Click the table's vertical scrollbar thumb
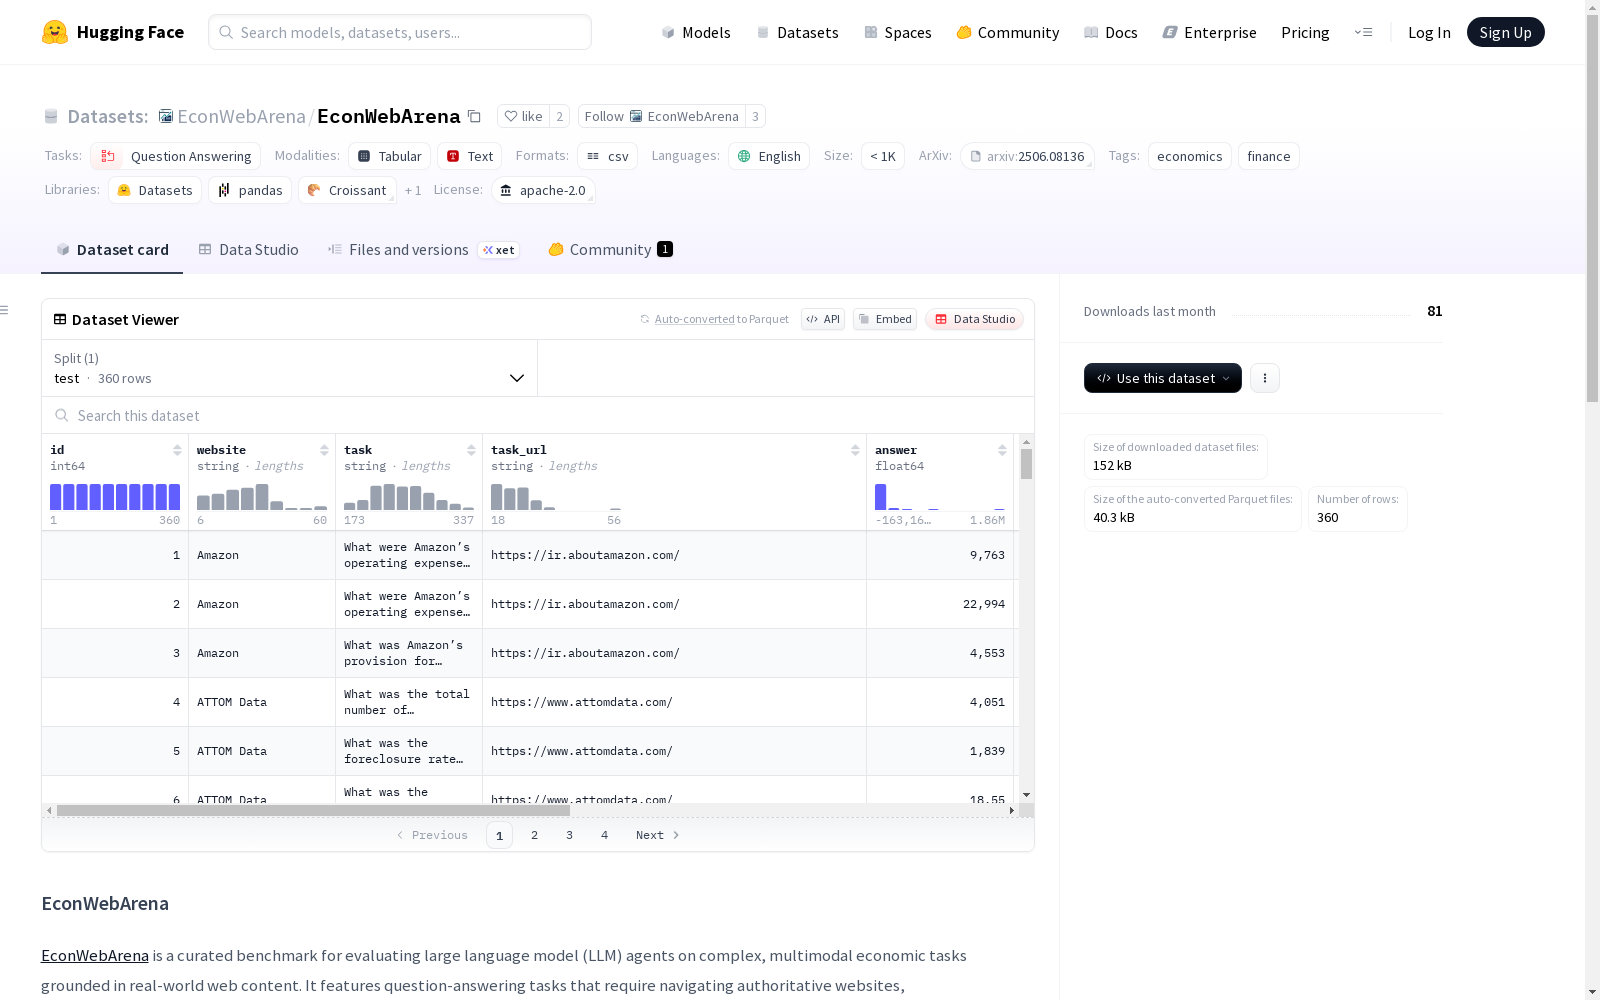The image size is (1600, 1000). [1026, 464]
